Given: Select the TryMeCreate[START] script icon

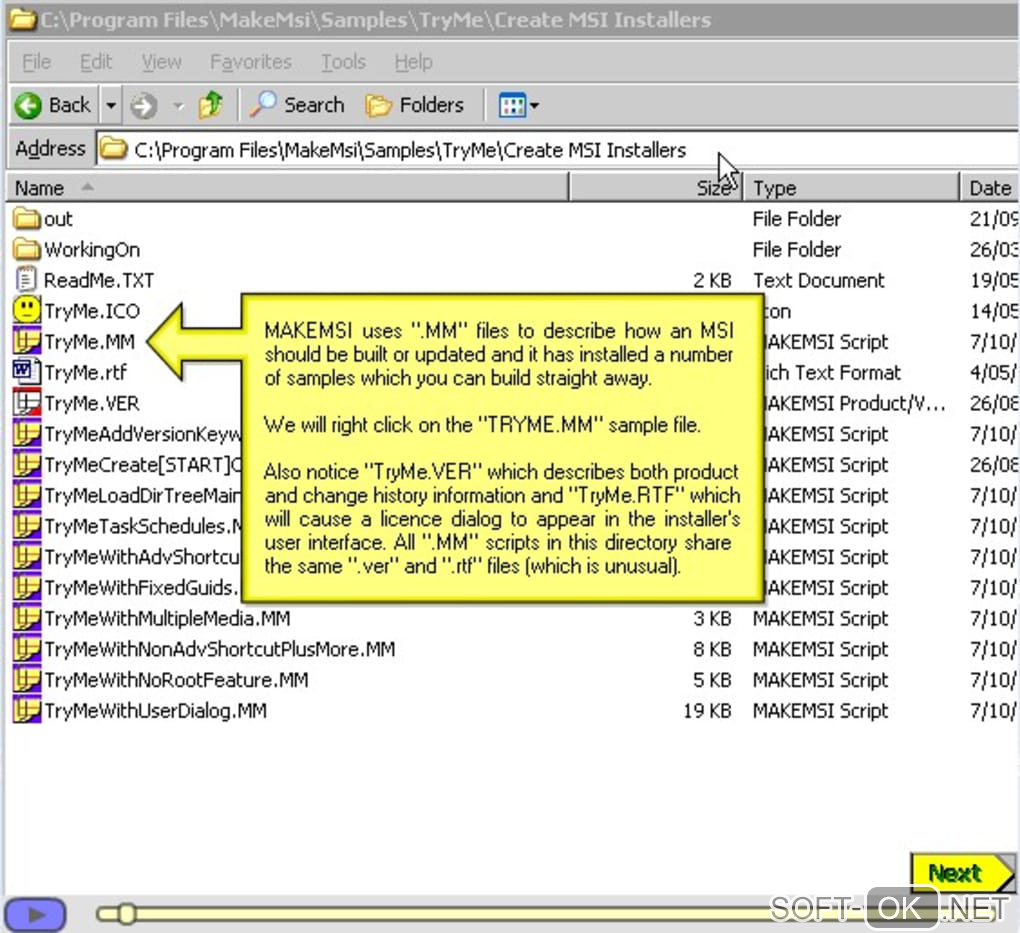Looking at the screenshot, I should [27, 464].
